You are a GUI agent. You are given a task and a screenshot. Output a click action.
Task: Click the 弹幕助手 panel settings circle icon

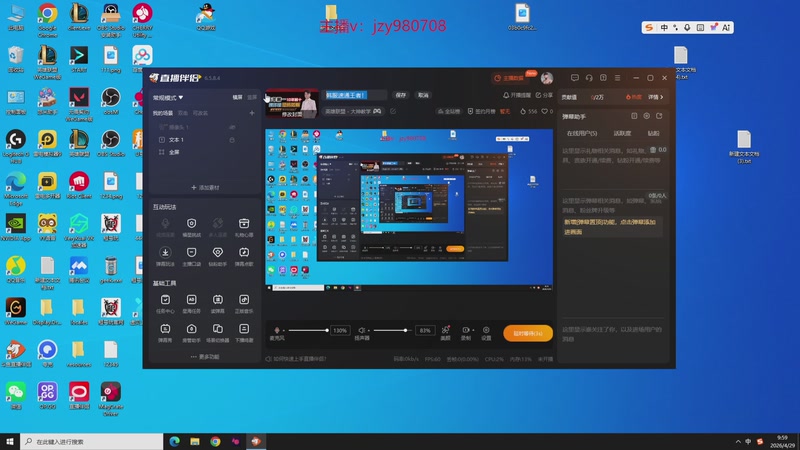click(646, 116)
